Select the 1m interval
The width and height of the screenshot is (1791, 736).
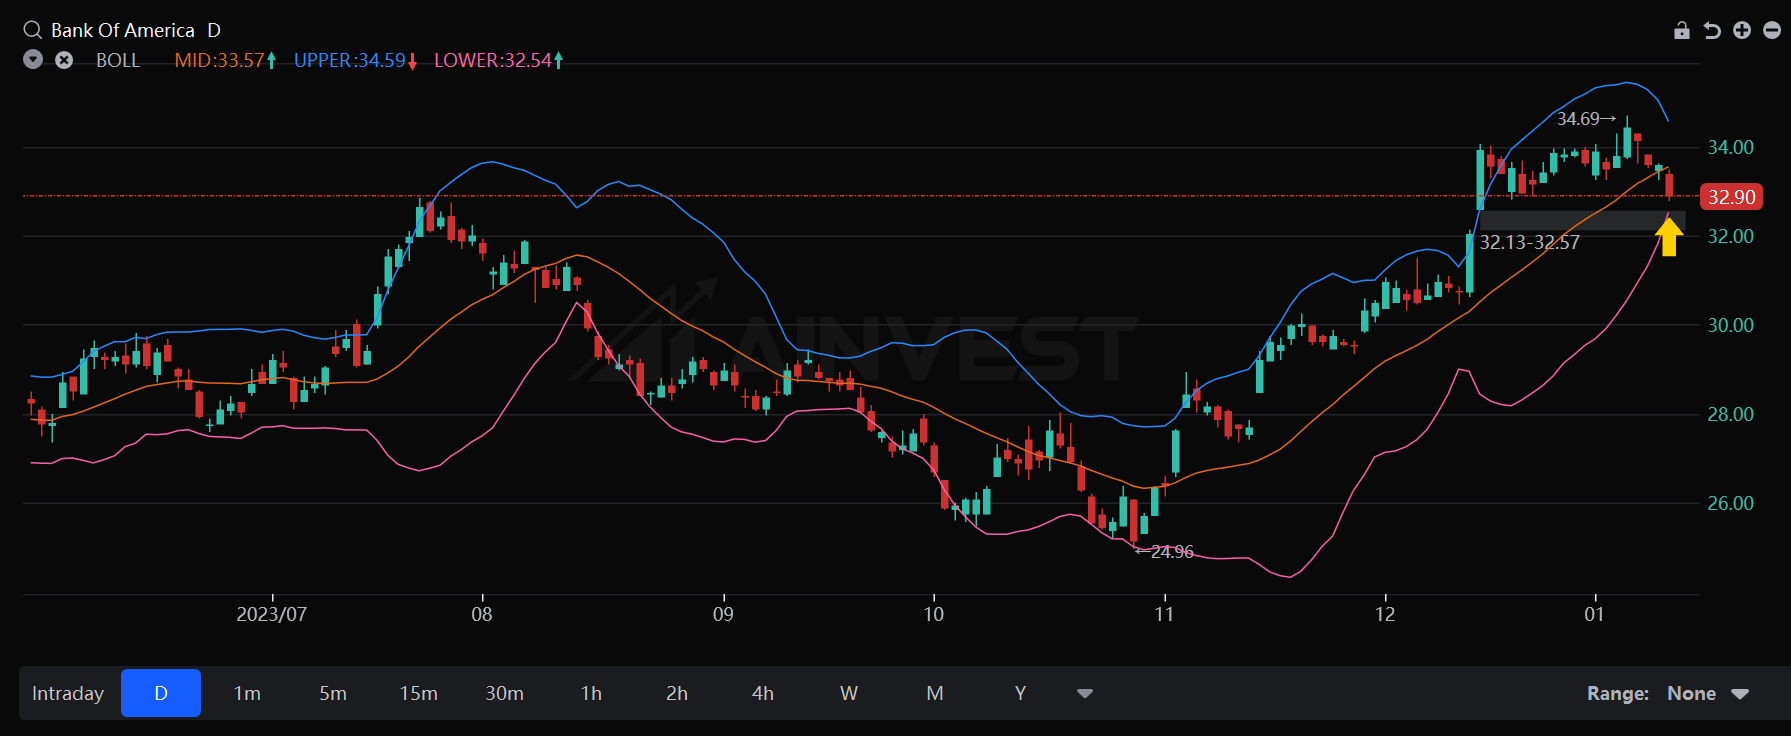click(247, 693)
